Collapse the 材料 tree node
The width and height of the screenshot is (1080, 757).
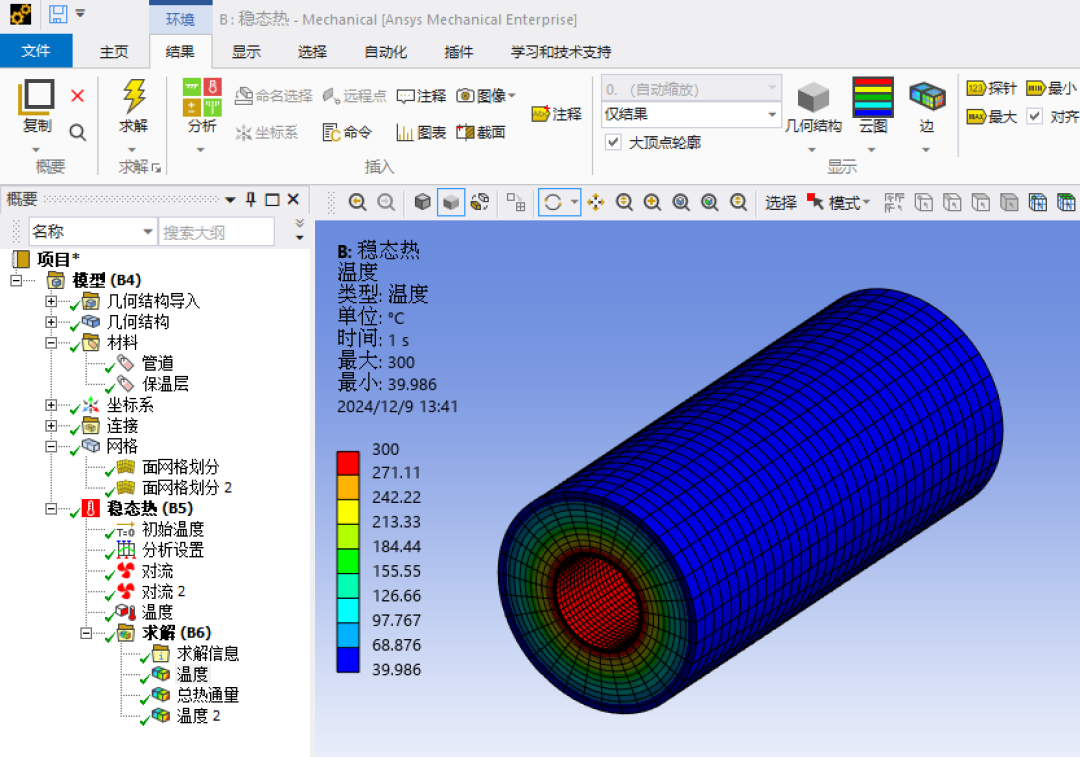pos(51,342)
